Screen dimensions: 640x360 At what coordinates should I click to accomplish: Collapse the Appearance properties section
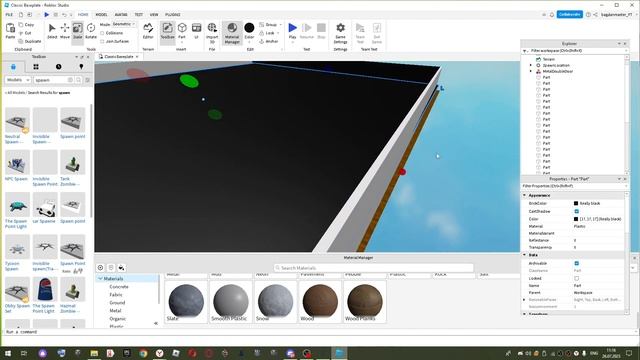pyautogui.click(x=524, y=196)
